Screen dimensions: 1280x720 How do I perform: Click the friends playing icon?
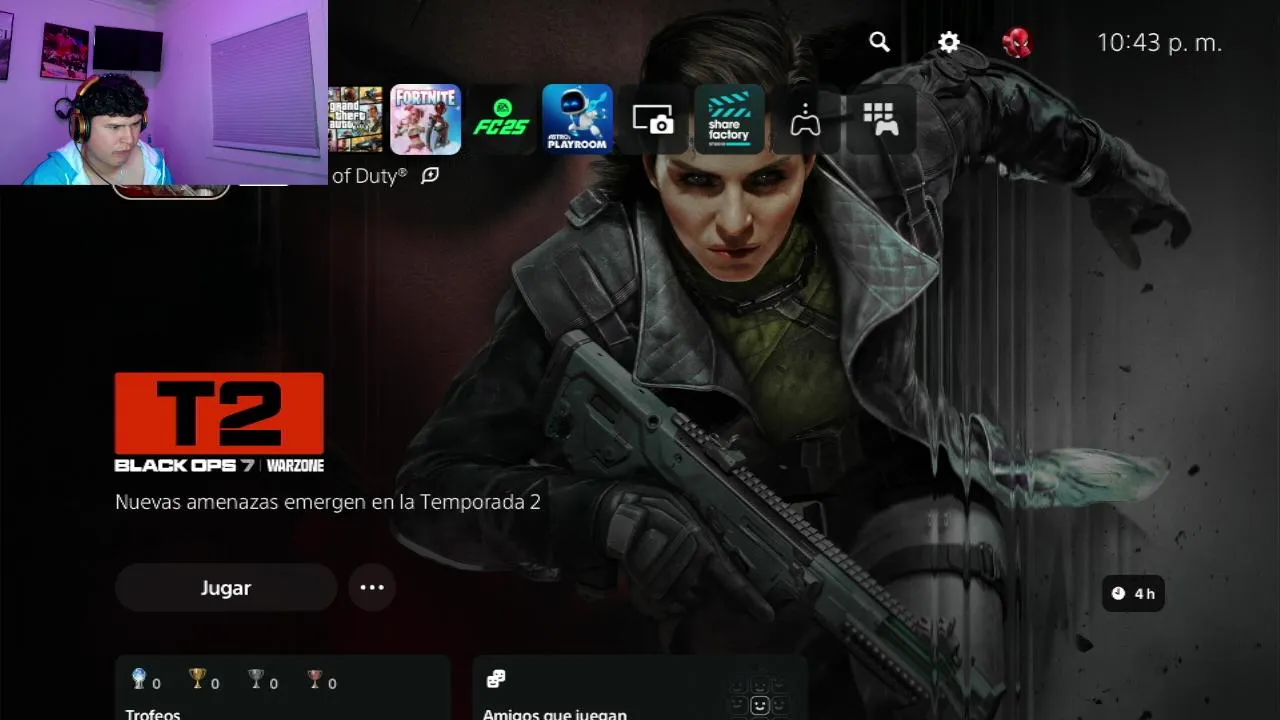[x=495, y=679]
